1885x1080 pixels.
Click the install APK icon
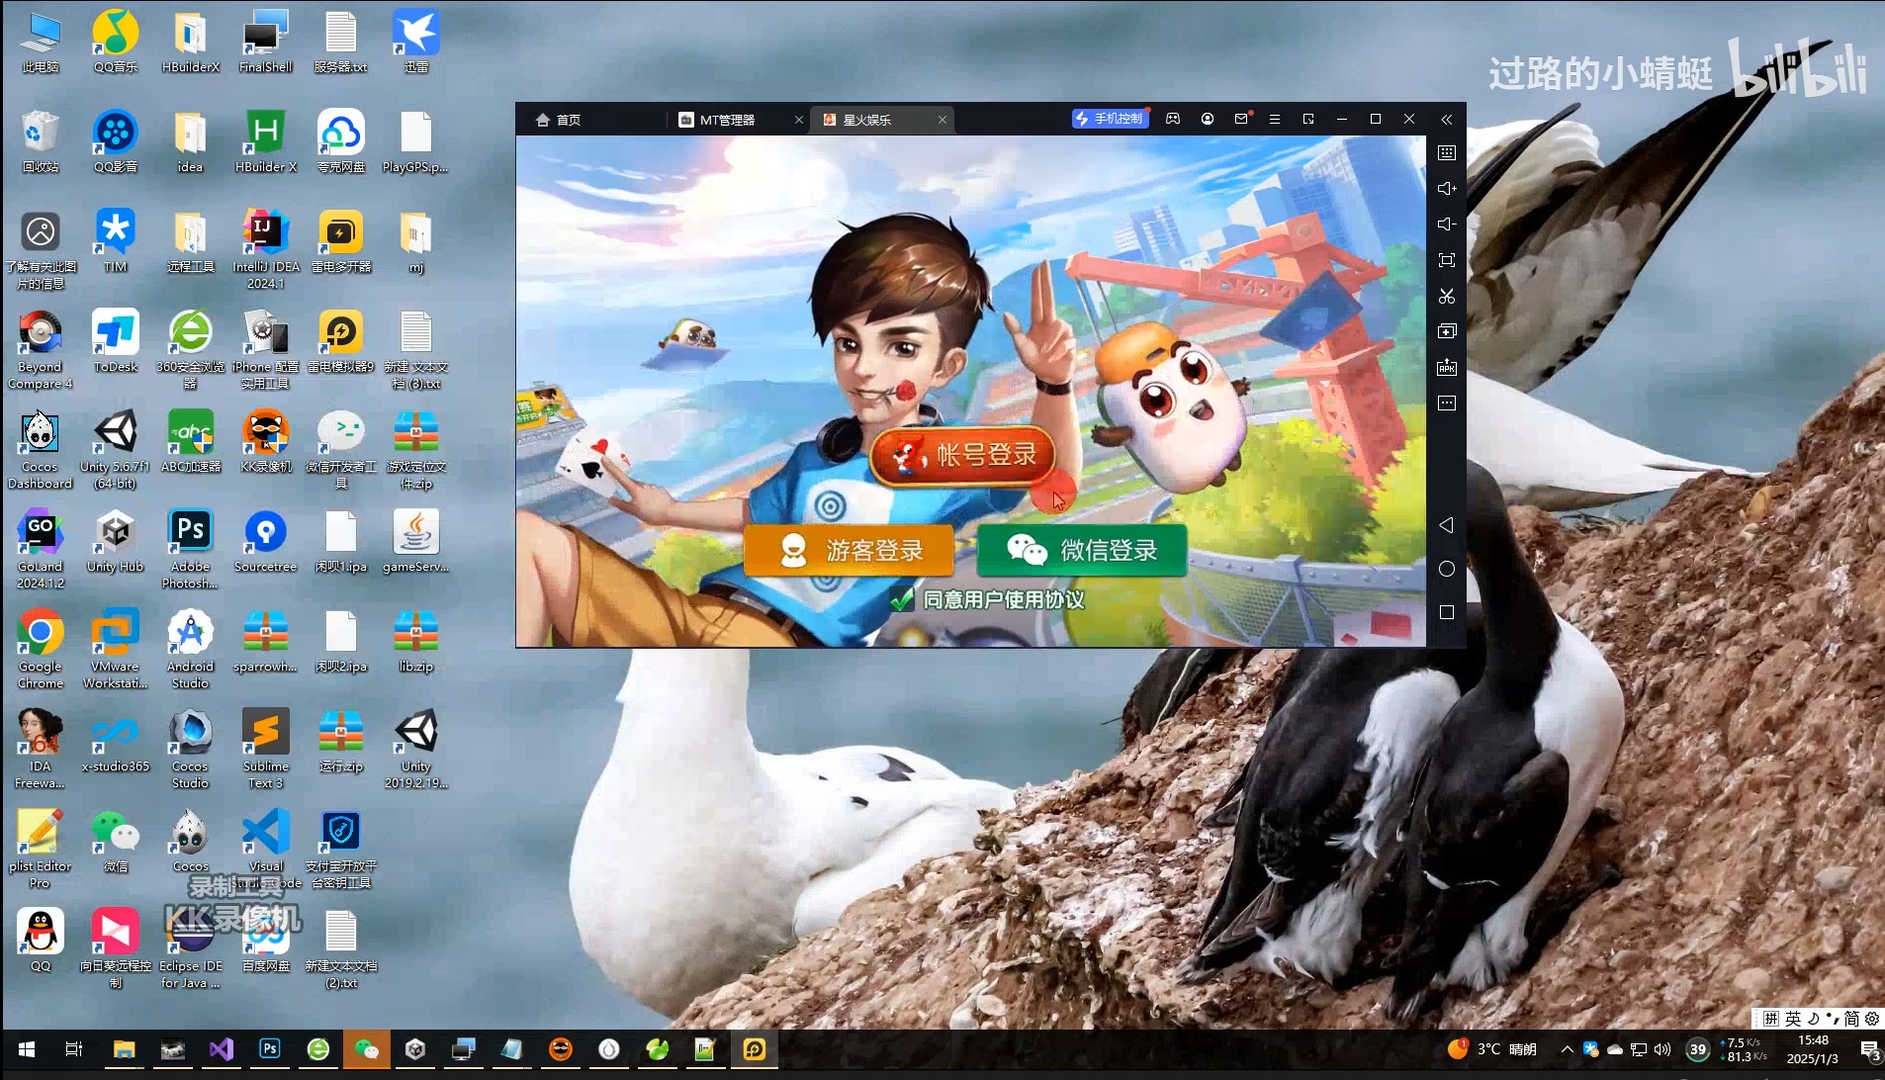tap(1446, 368)
